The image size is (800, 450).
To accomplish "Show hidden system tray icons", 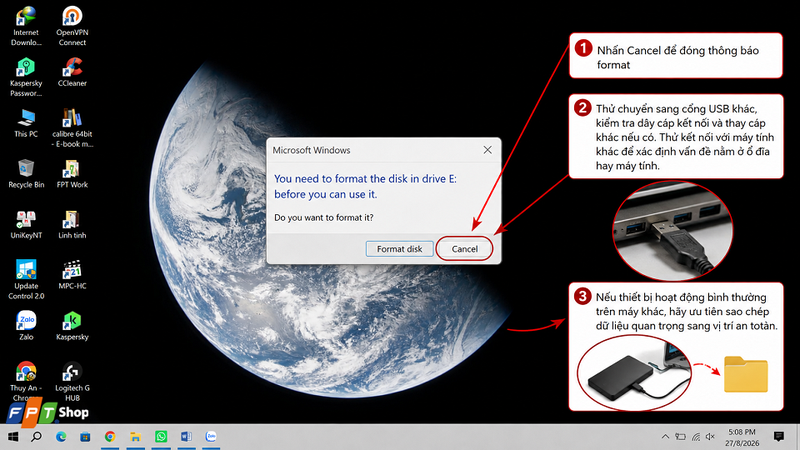I will point(665,437).
